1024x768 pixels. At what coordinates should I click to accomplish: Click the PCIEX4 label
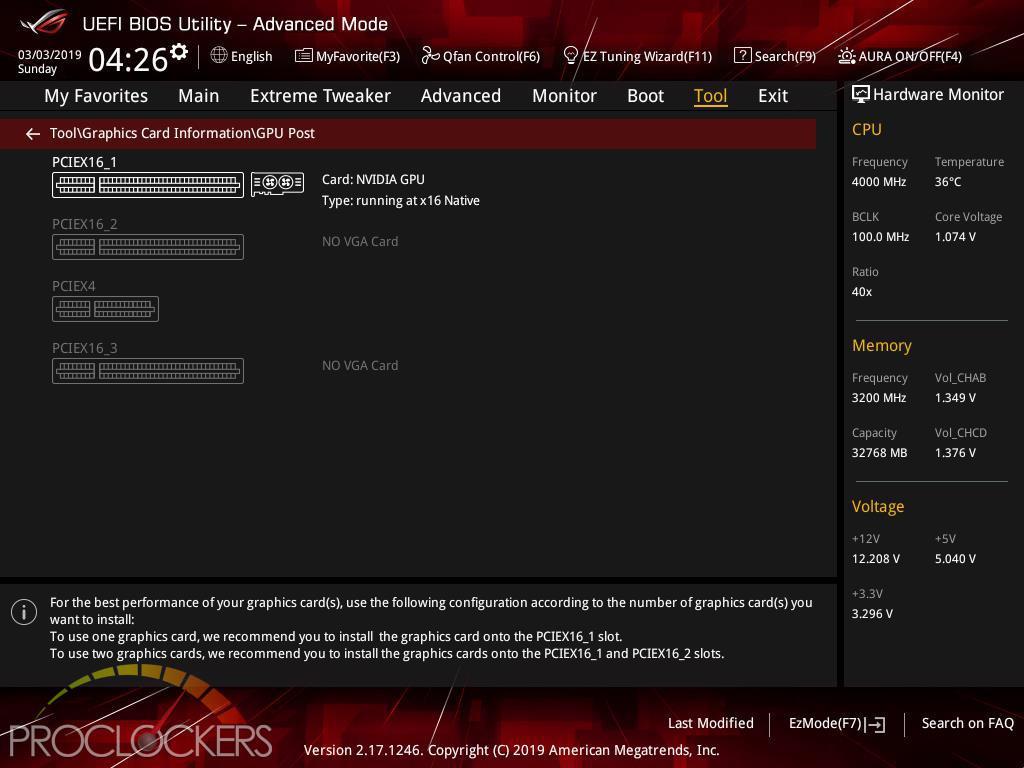(x=74, y=286)
